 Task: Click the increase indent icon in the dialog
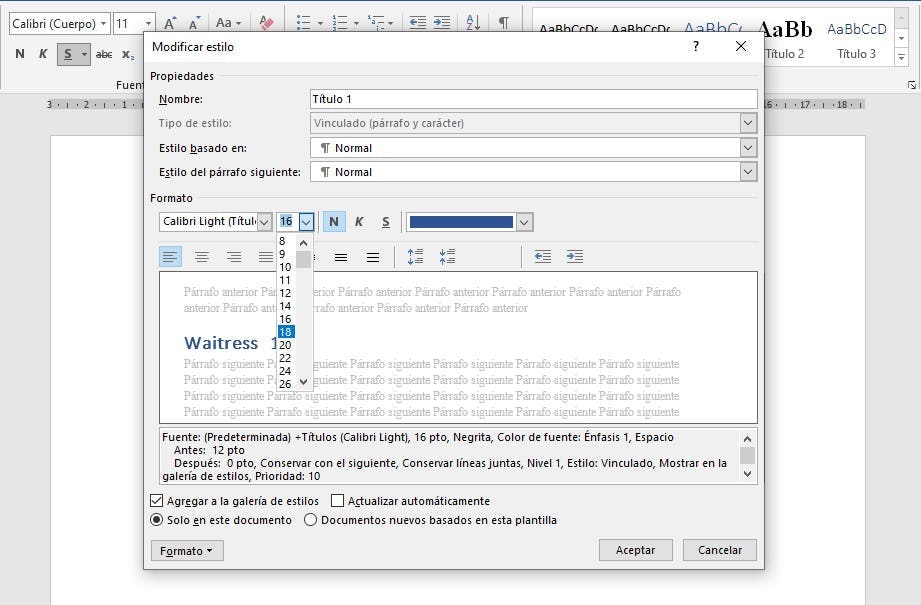pos(575,257)
